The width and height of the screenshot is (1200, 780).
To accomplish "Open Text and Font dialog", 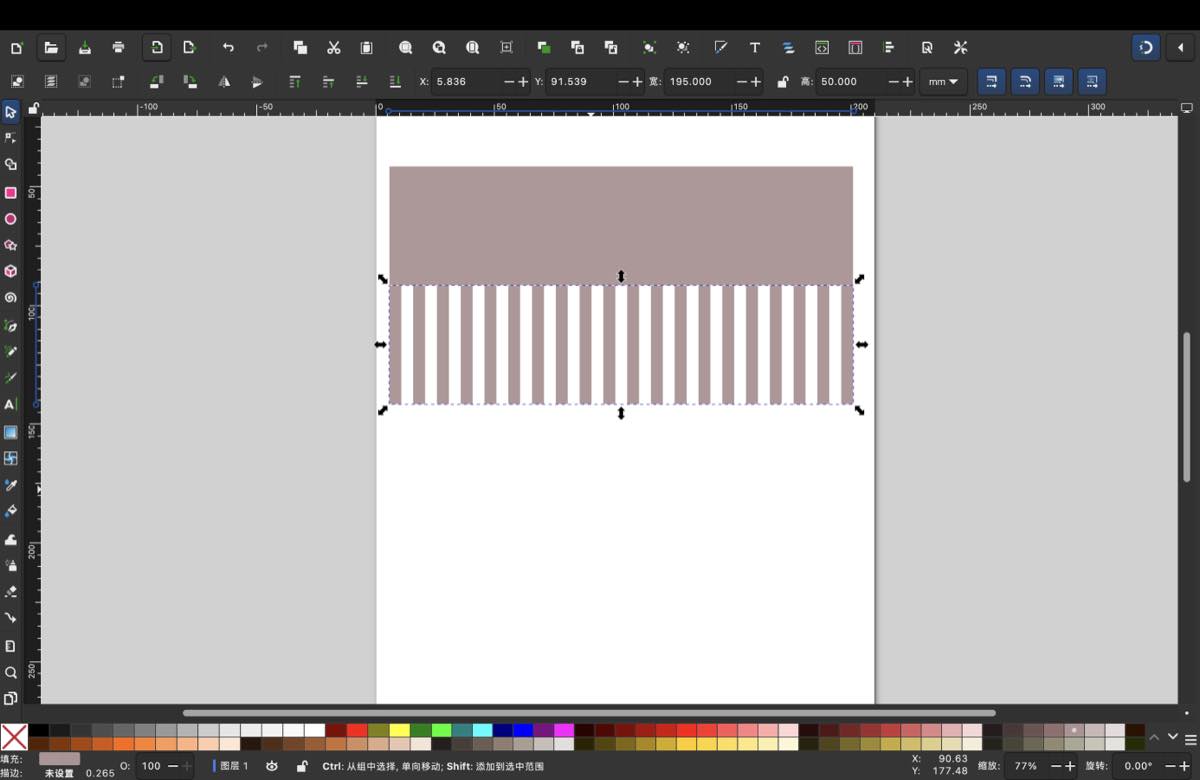I will [x=755, y=47].
